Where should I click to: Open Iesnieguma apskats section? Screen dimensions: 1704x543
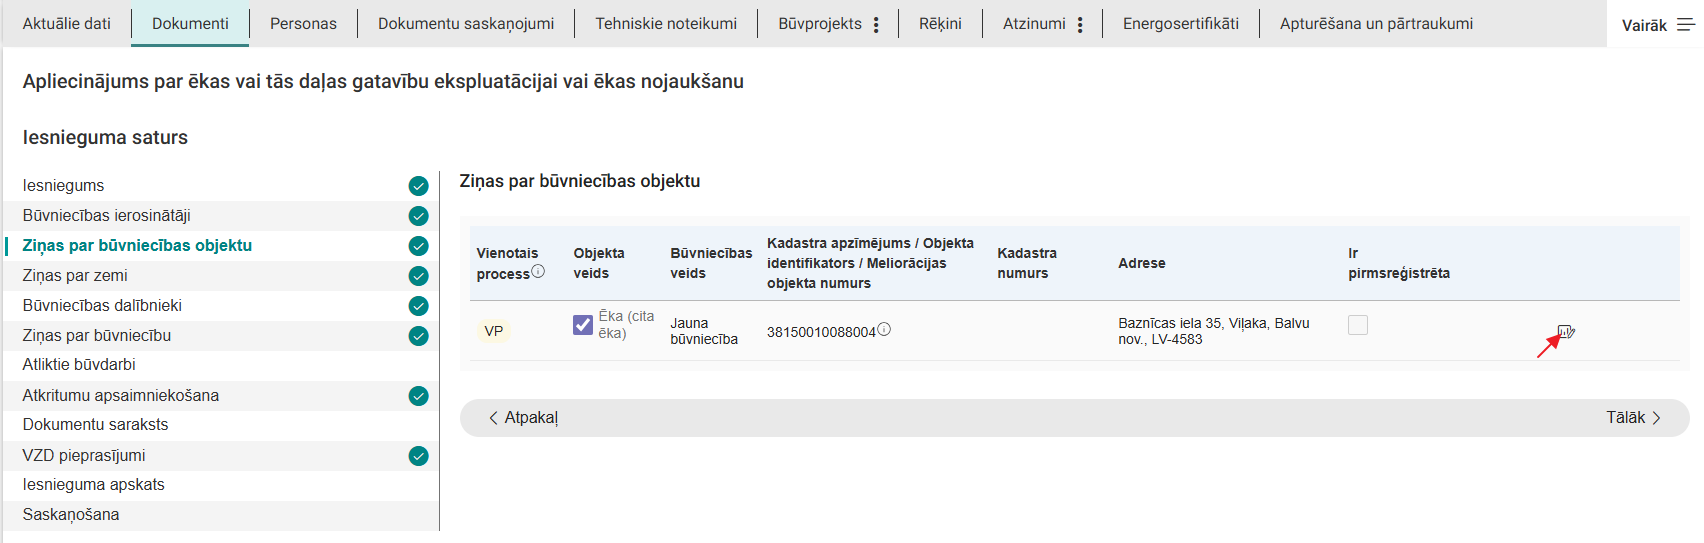click(x=221, y=485)
